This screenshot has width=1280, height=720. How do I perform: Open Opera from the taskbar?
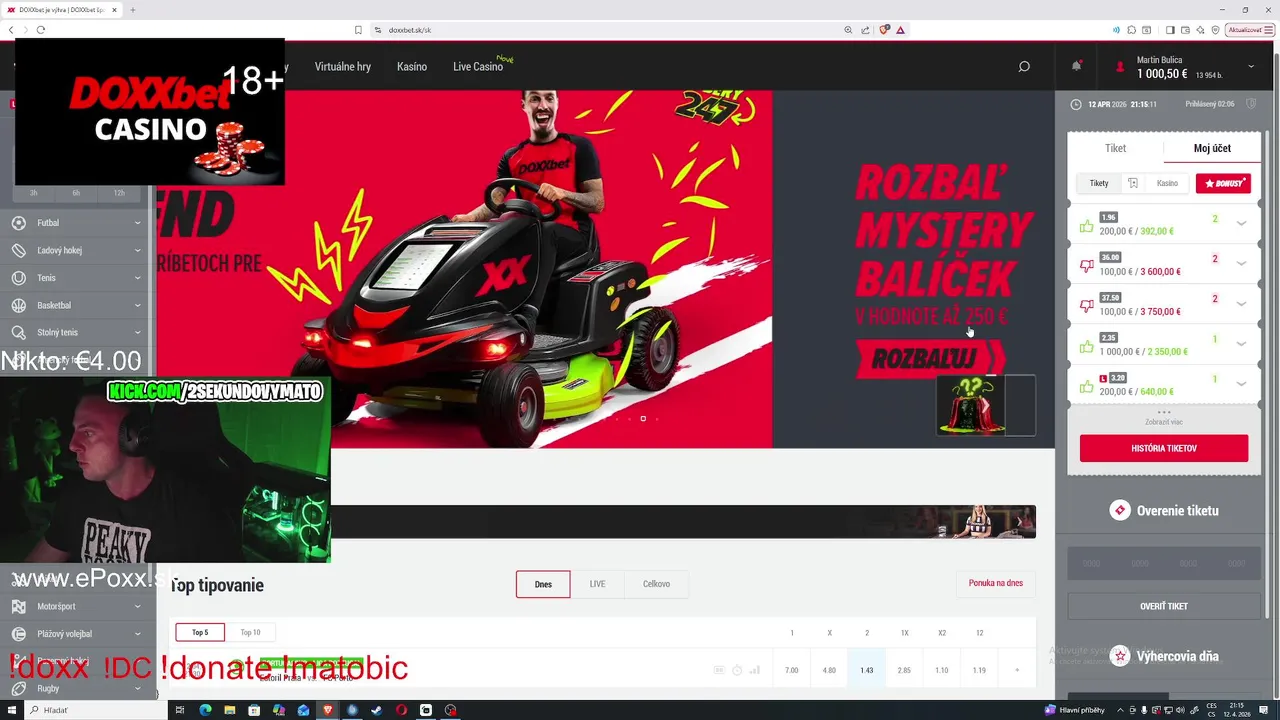(x=401, y=710)
